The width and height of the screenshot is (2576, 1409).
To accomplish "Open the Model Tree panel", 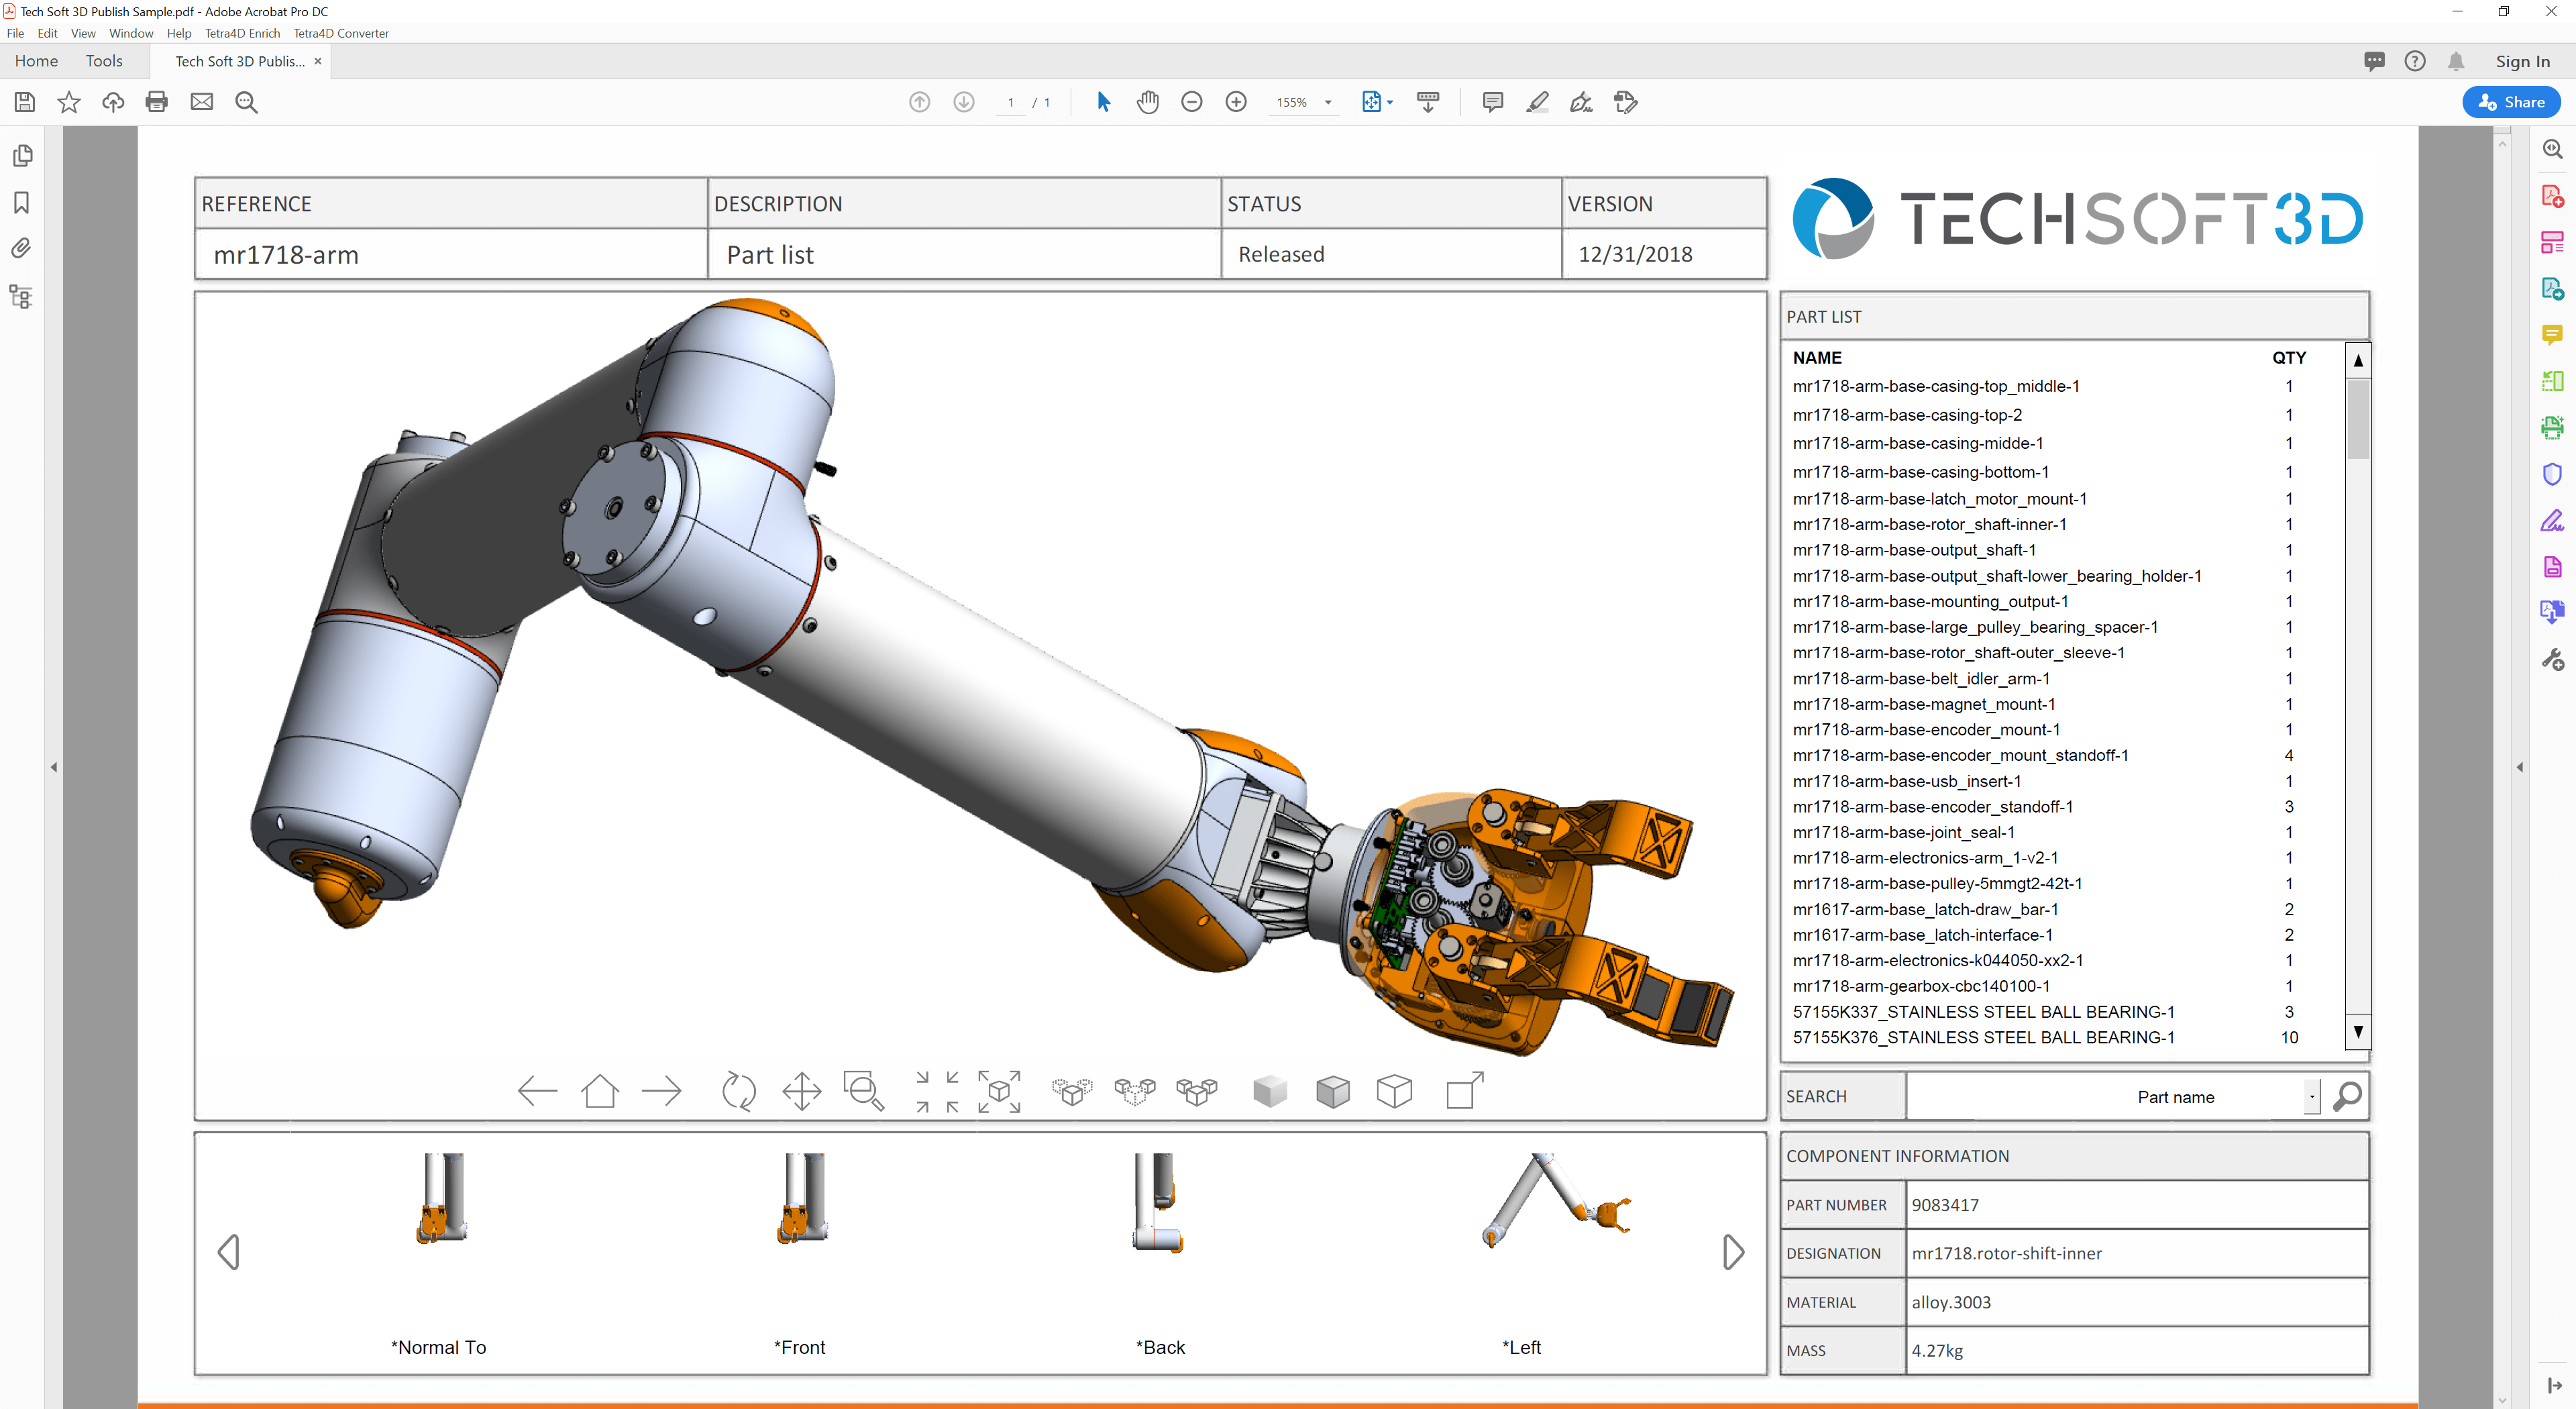I will coord(21,297).
